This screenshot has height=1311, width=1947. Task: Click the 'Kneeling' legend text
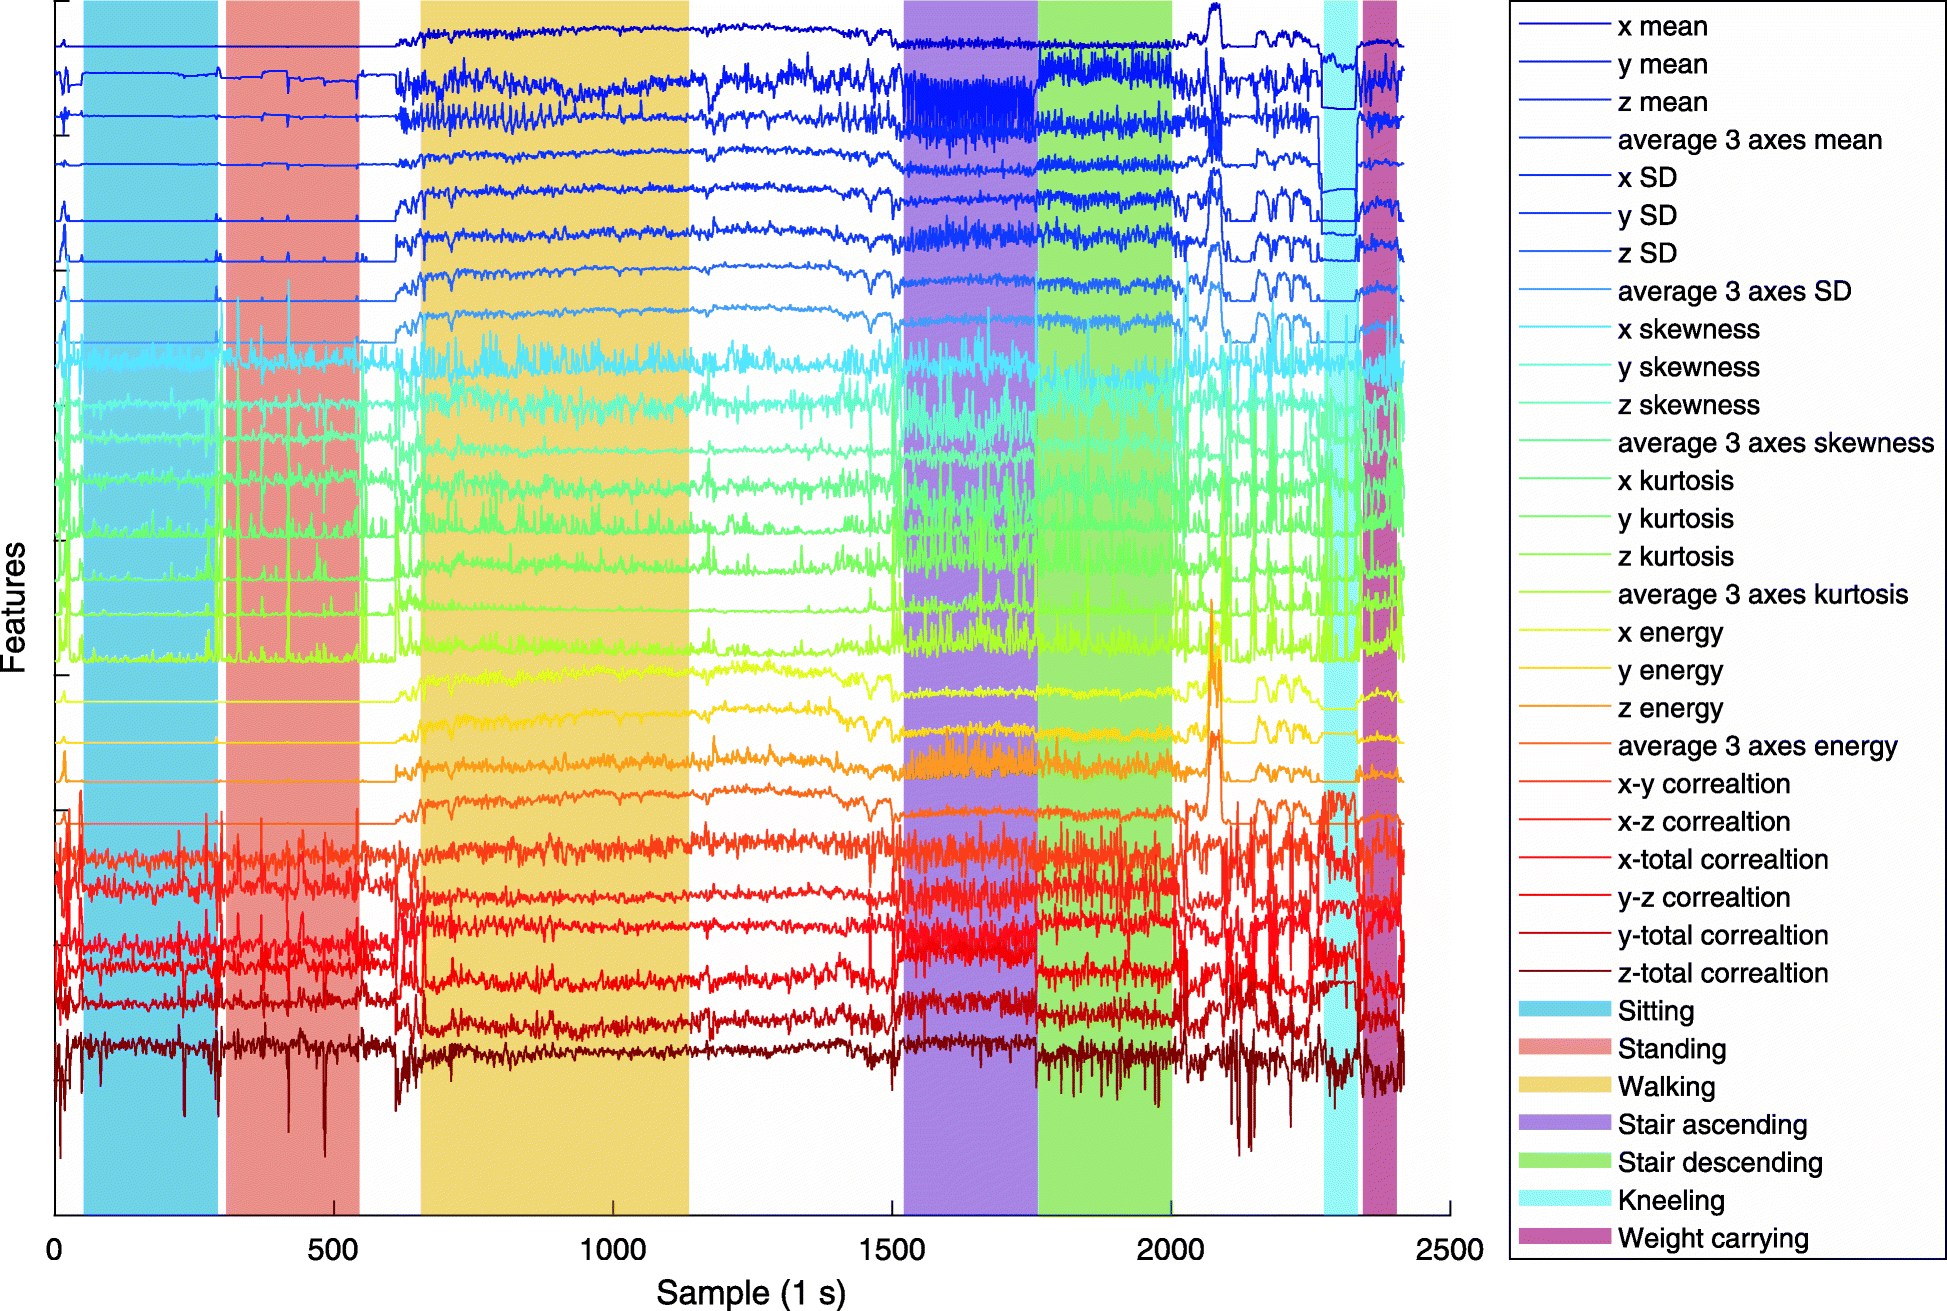pos(1671,1200)
